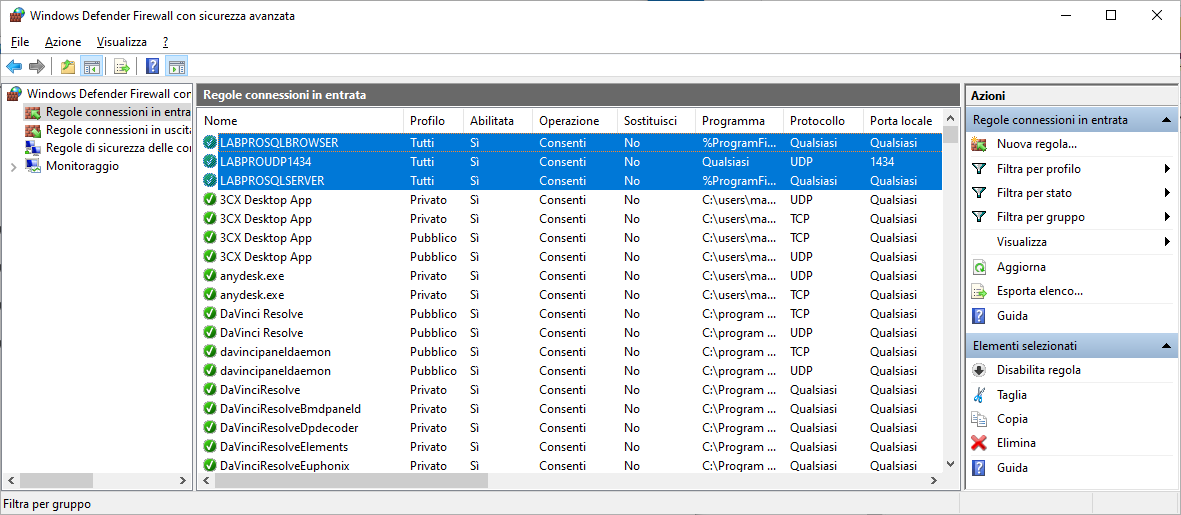The height and width of the screenshot is (515, 1181).
Task: Expand the Monitoraggio tree node
Action: tap(13, 166)
